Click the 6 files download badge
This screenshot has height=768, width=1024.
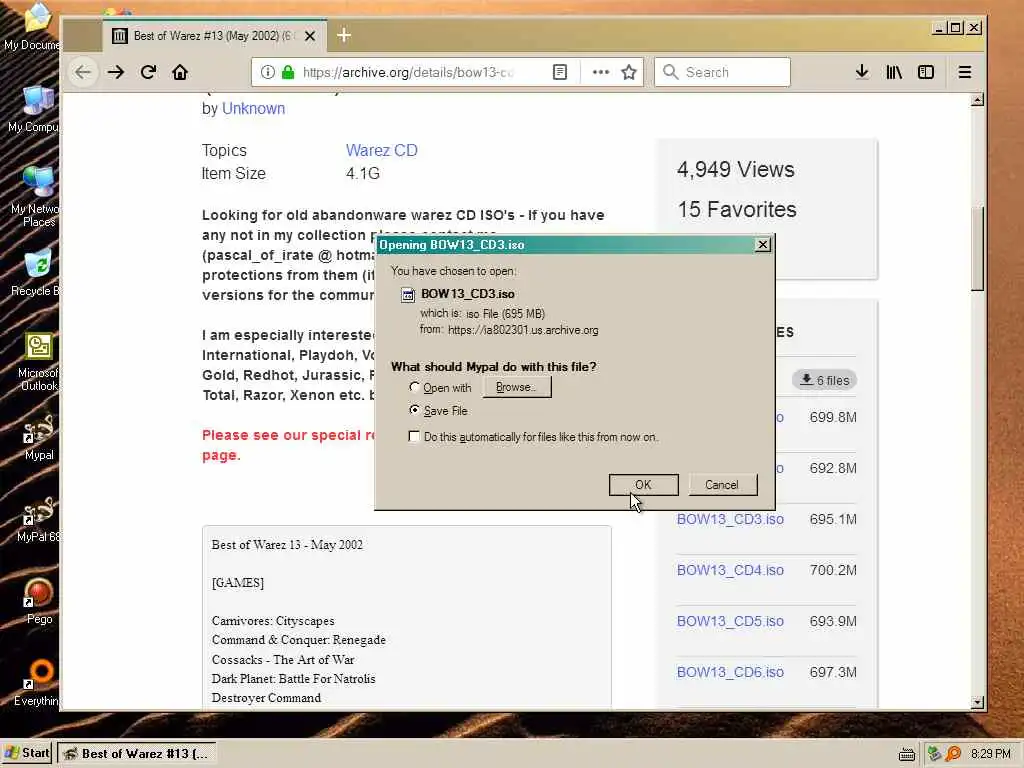tap(825, 380)
